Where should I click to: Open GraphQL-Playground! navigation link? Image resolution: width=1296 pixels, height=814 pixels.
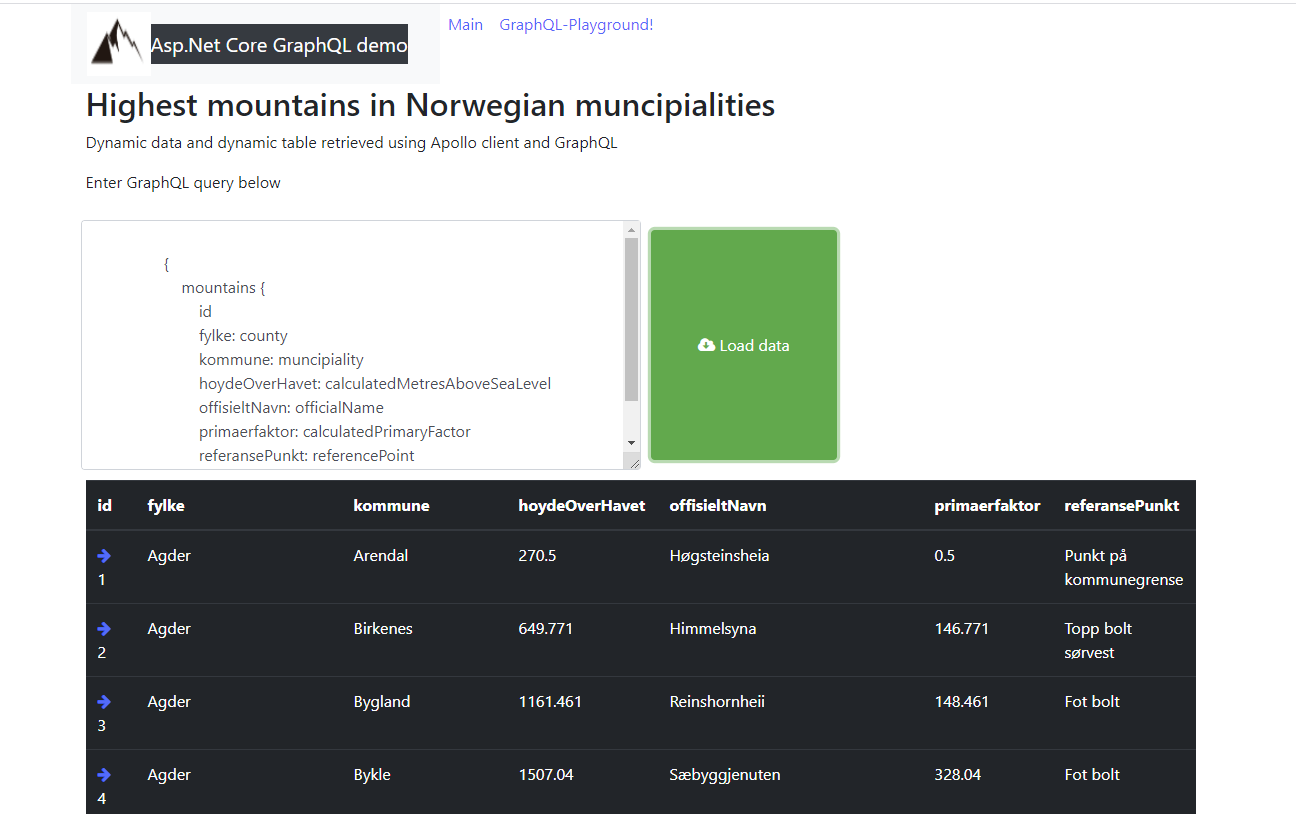(576, 25)
